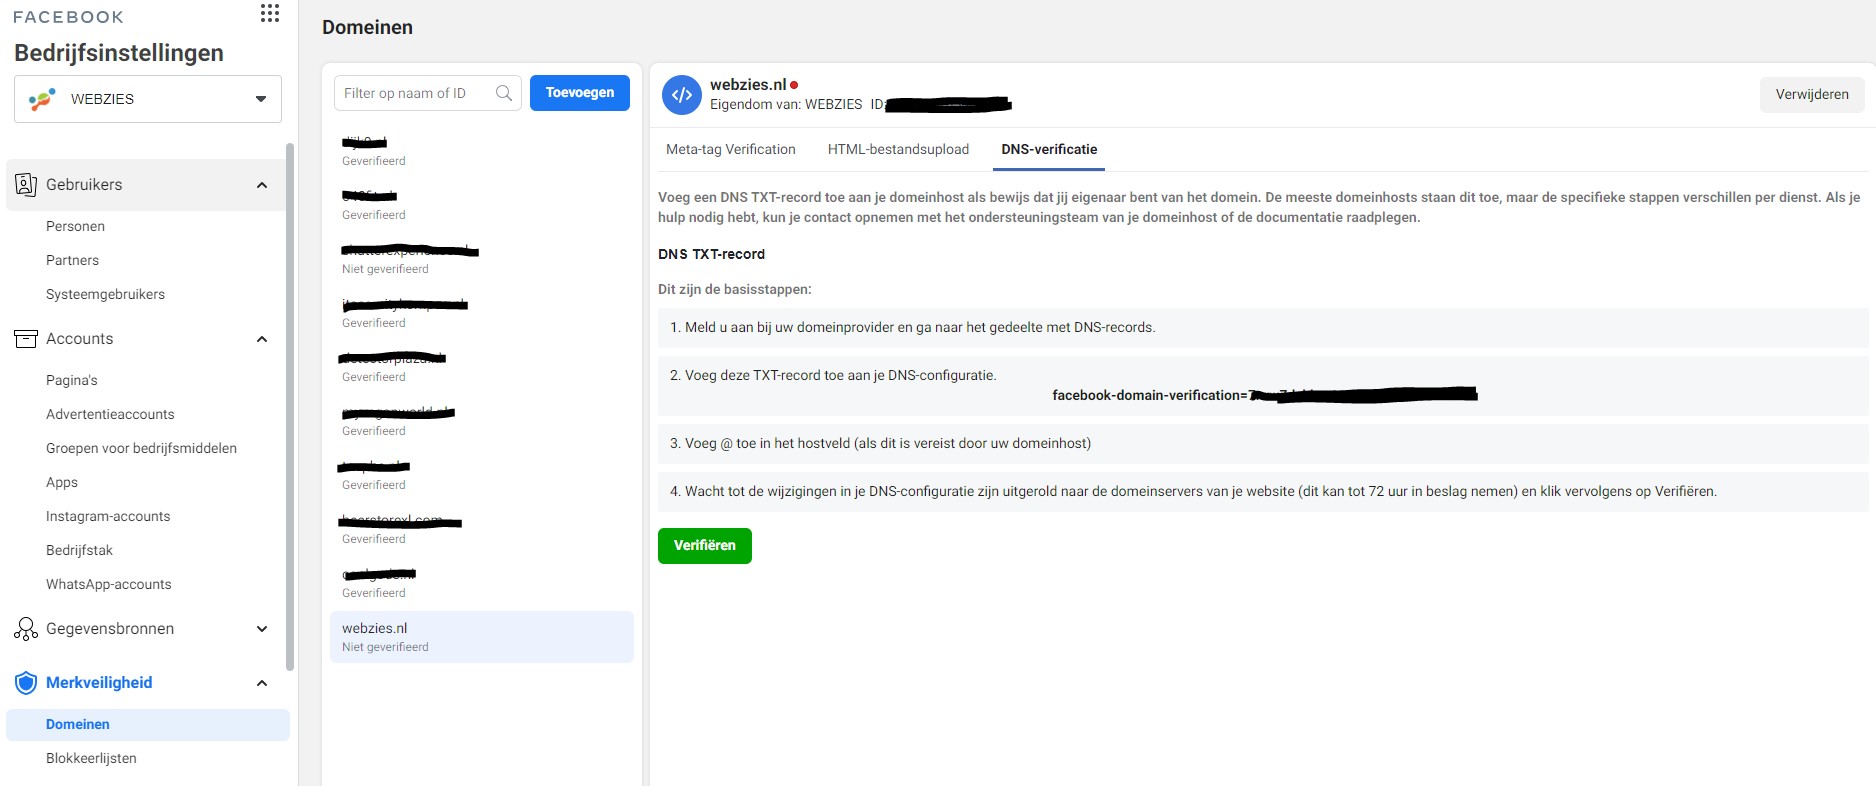
Task: Click the facebook-domain-verification TXT record text
Action: click(1265, 395)
